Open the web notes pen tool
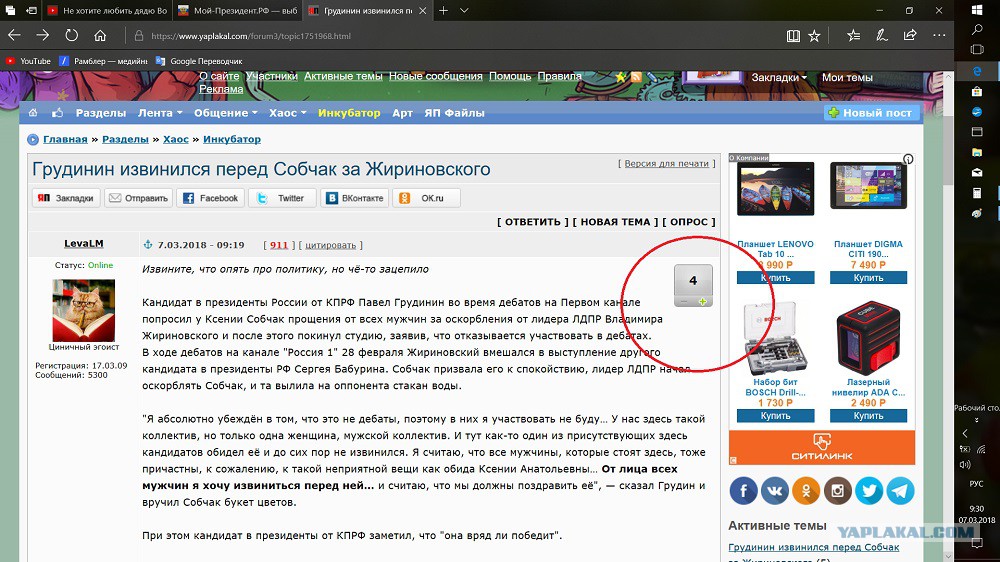Viewport: 1000px width, 562px height. click(882, 36)
